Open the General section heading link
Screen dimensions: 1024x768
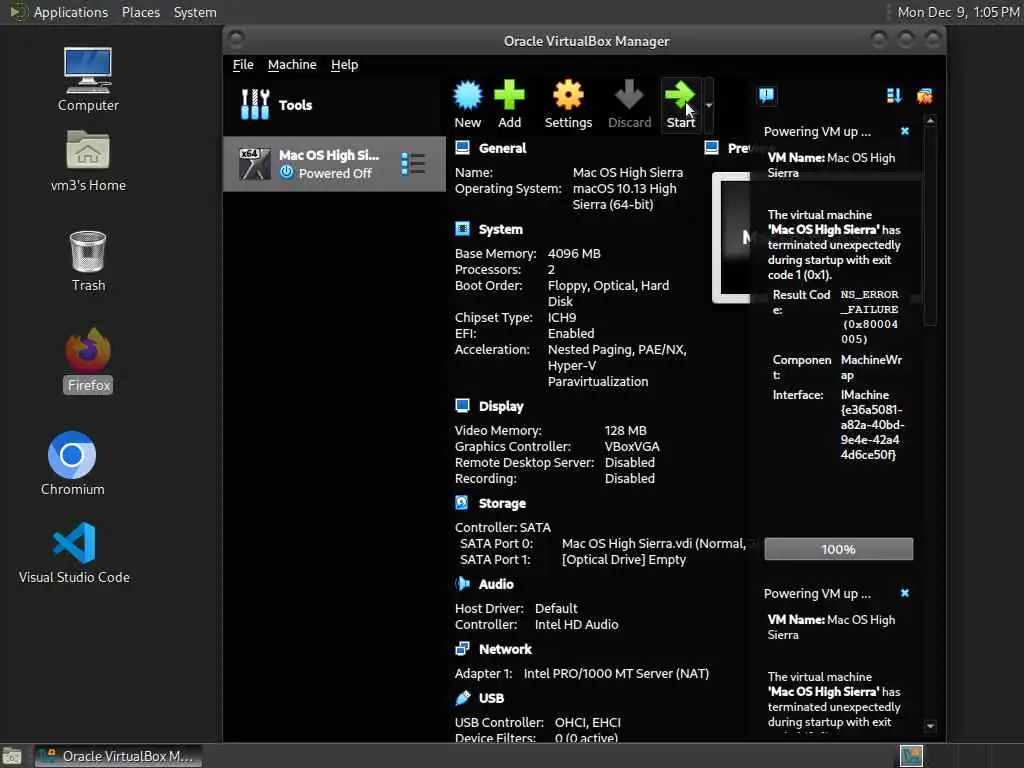(x=502, y=148)
